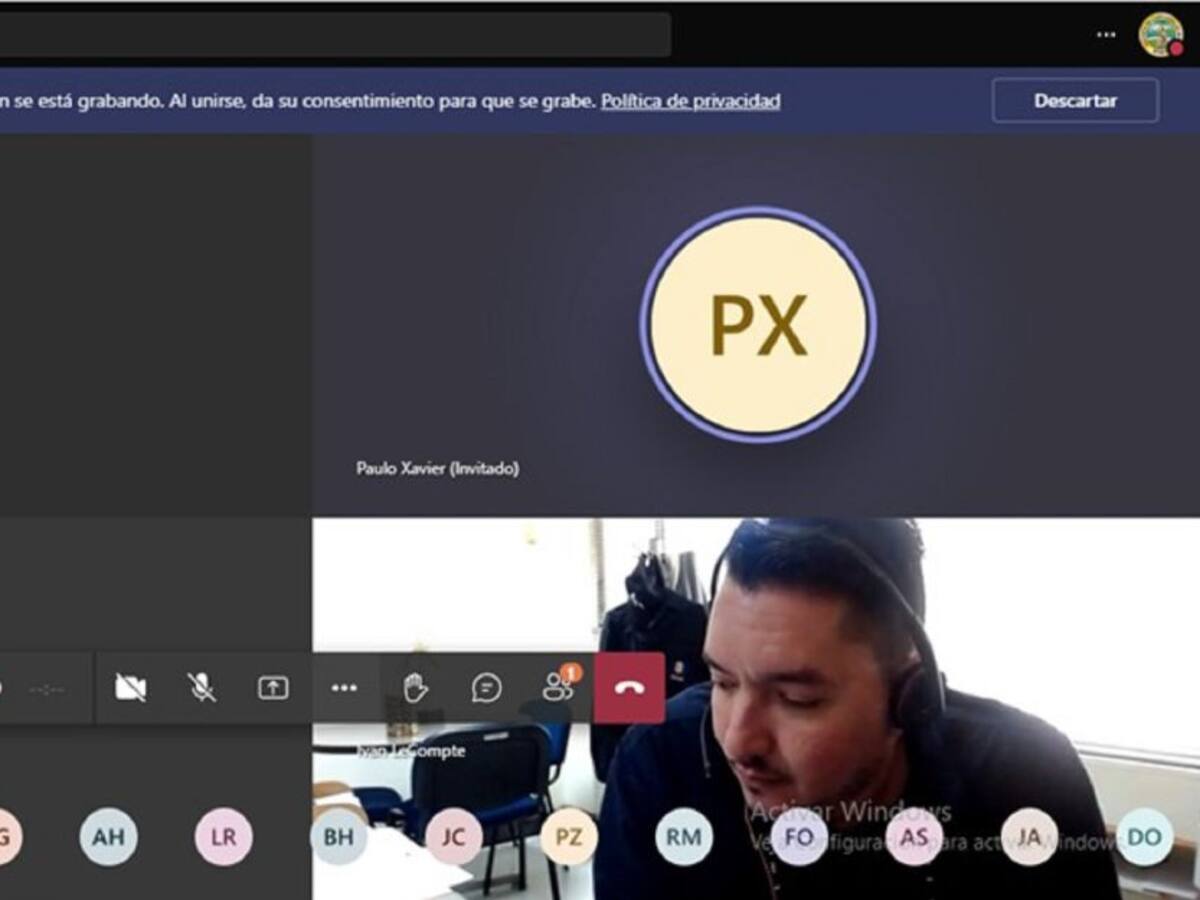Open the top-right settings ellipsis menu

pyautogui.click(x=1105, y=34)
